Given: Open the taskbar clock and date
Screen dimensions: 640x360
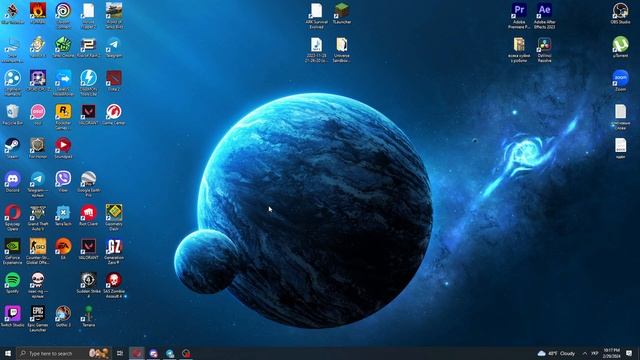Looking at the screenshot, I should click(x=611, y=353).
